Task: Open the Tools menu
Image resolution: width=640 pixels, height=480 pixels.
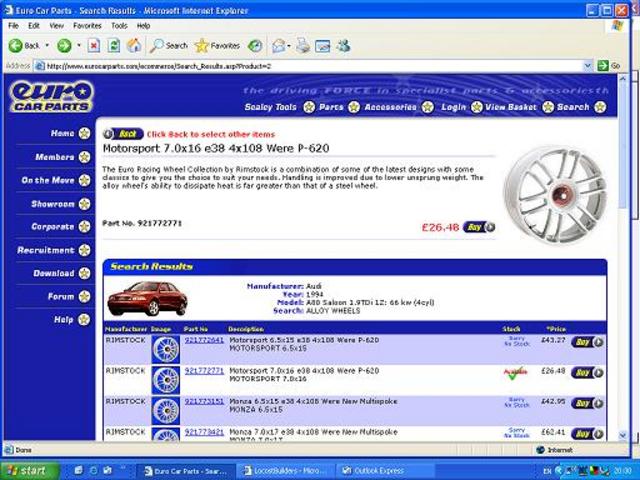Action: click(119, 26)
